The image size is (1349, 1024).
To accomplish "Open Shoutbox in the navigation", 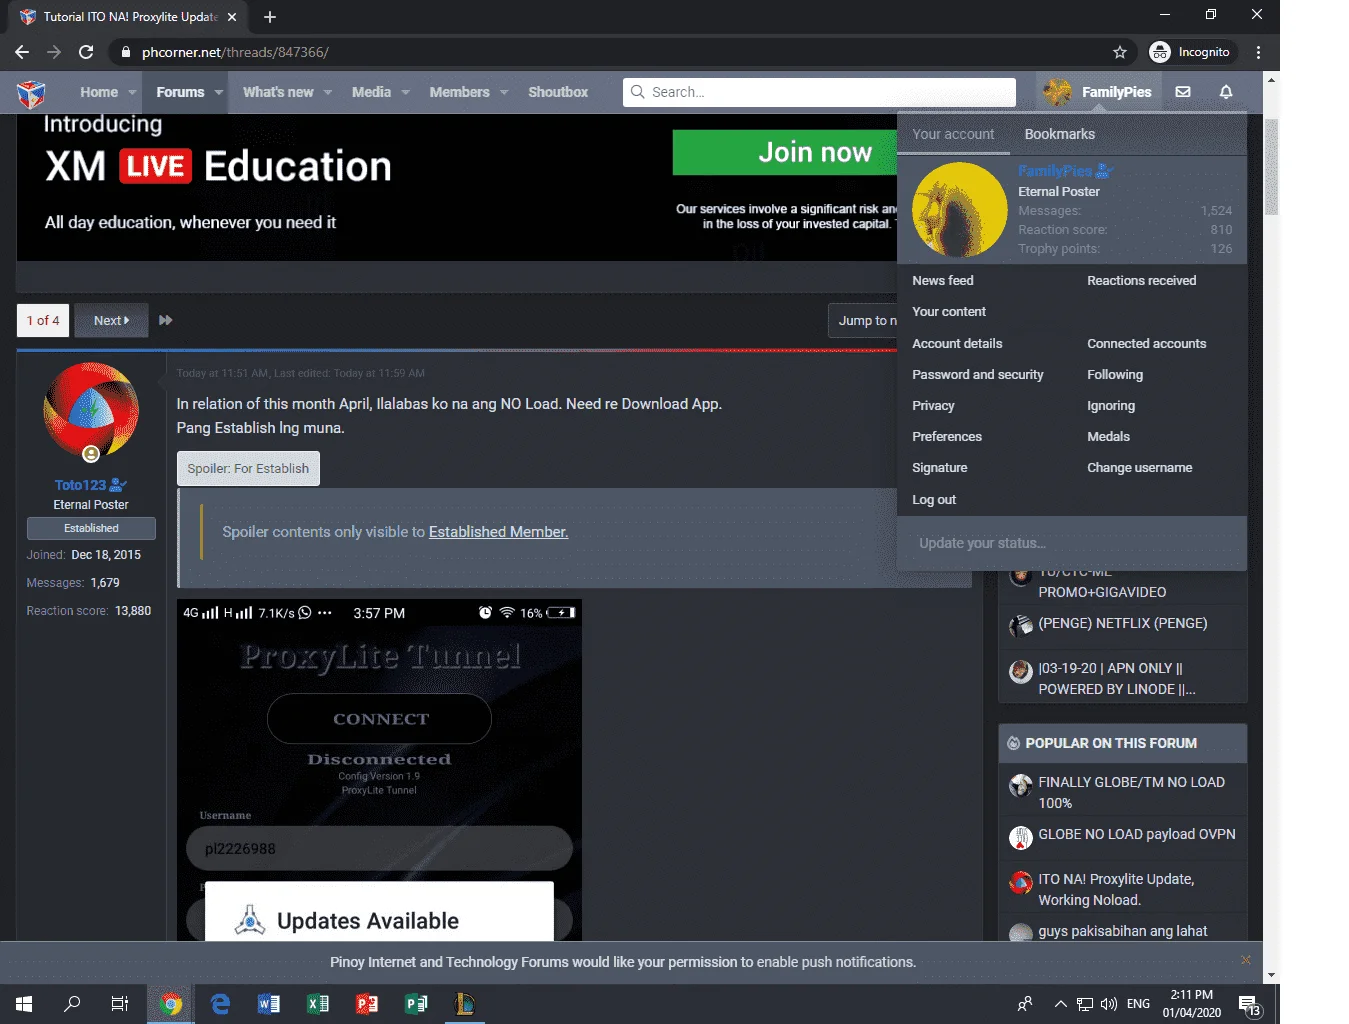I will pyautogui.click(x=558, y=92).
